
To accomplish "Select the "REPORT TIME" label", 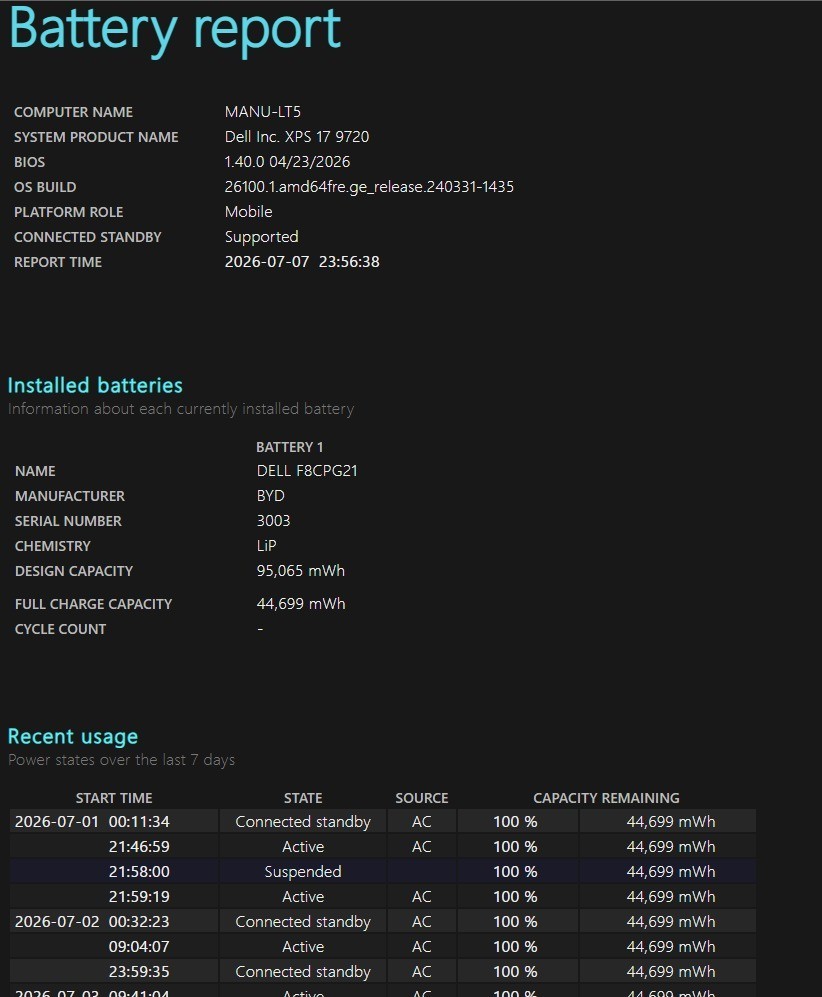I will tap(58, 262).
